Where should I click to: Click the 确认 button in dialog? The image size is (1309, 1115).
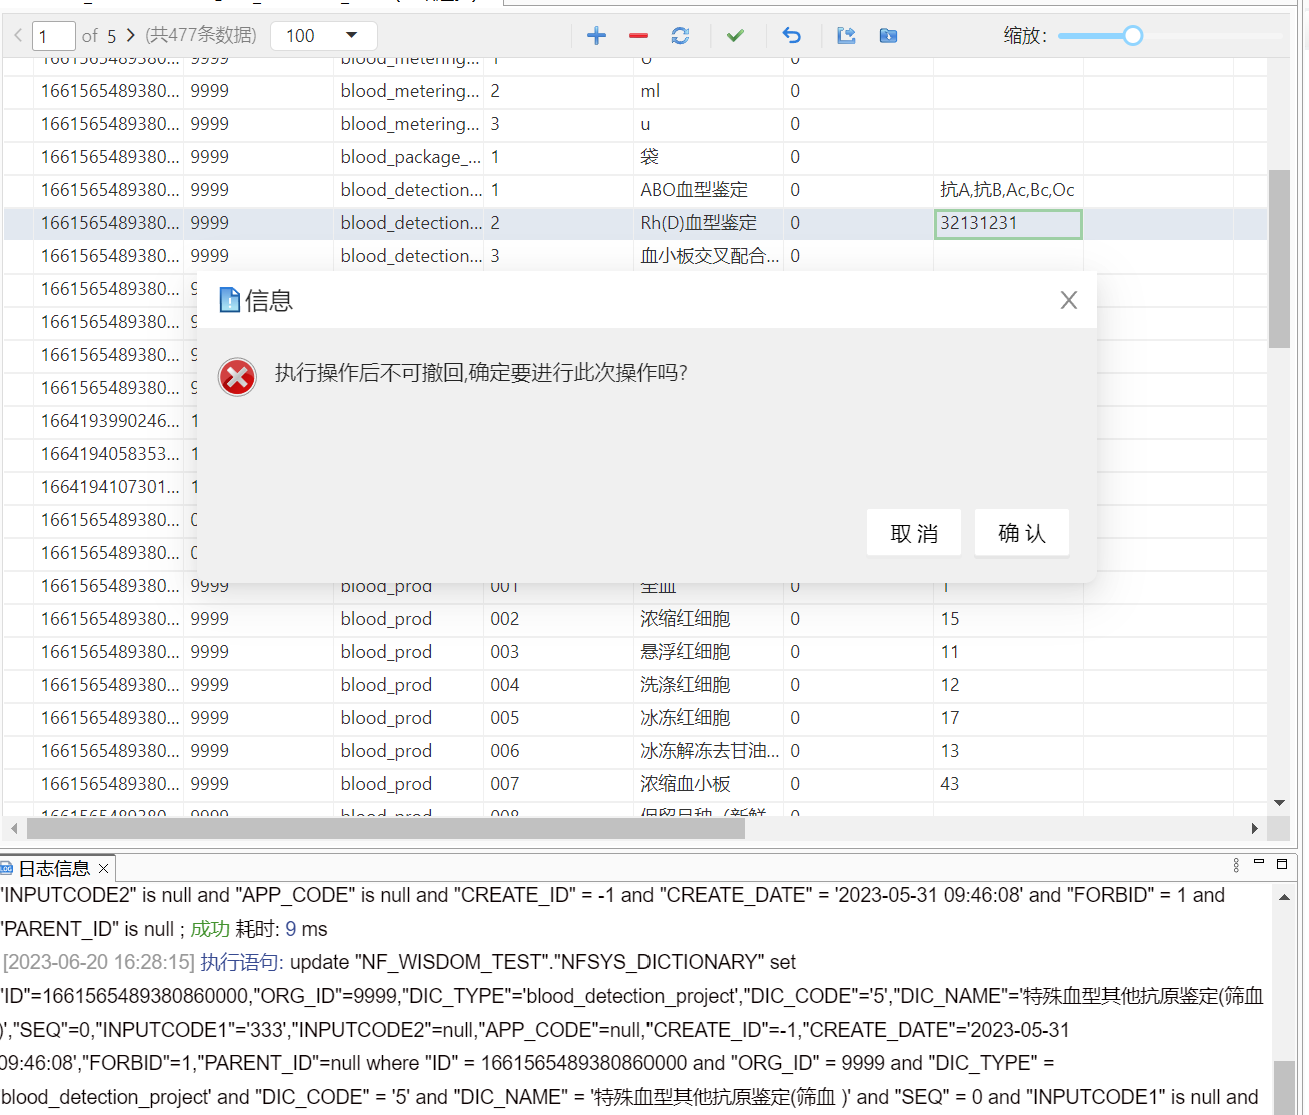pos(1021,533)
